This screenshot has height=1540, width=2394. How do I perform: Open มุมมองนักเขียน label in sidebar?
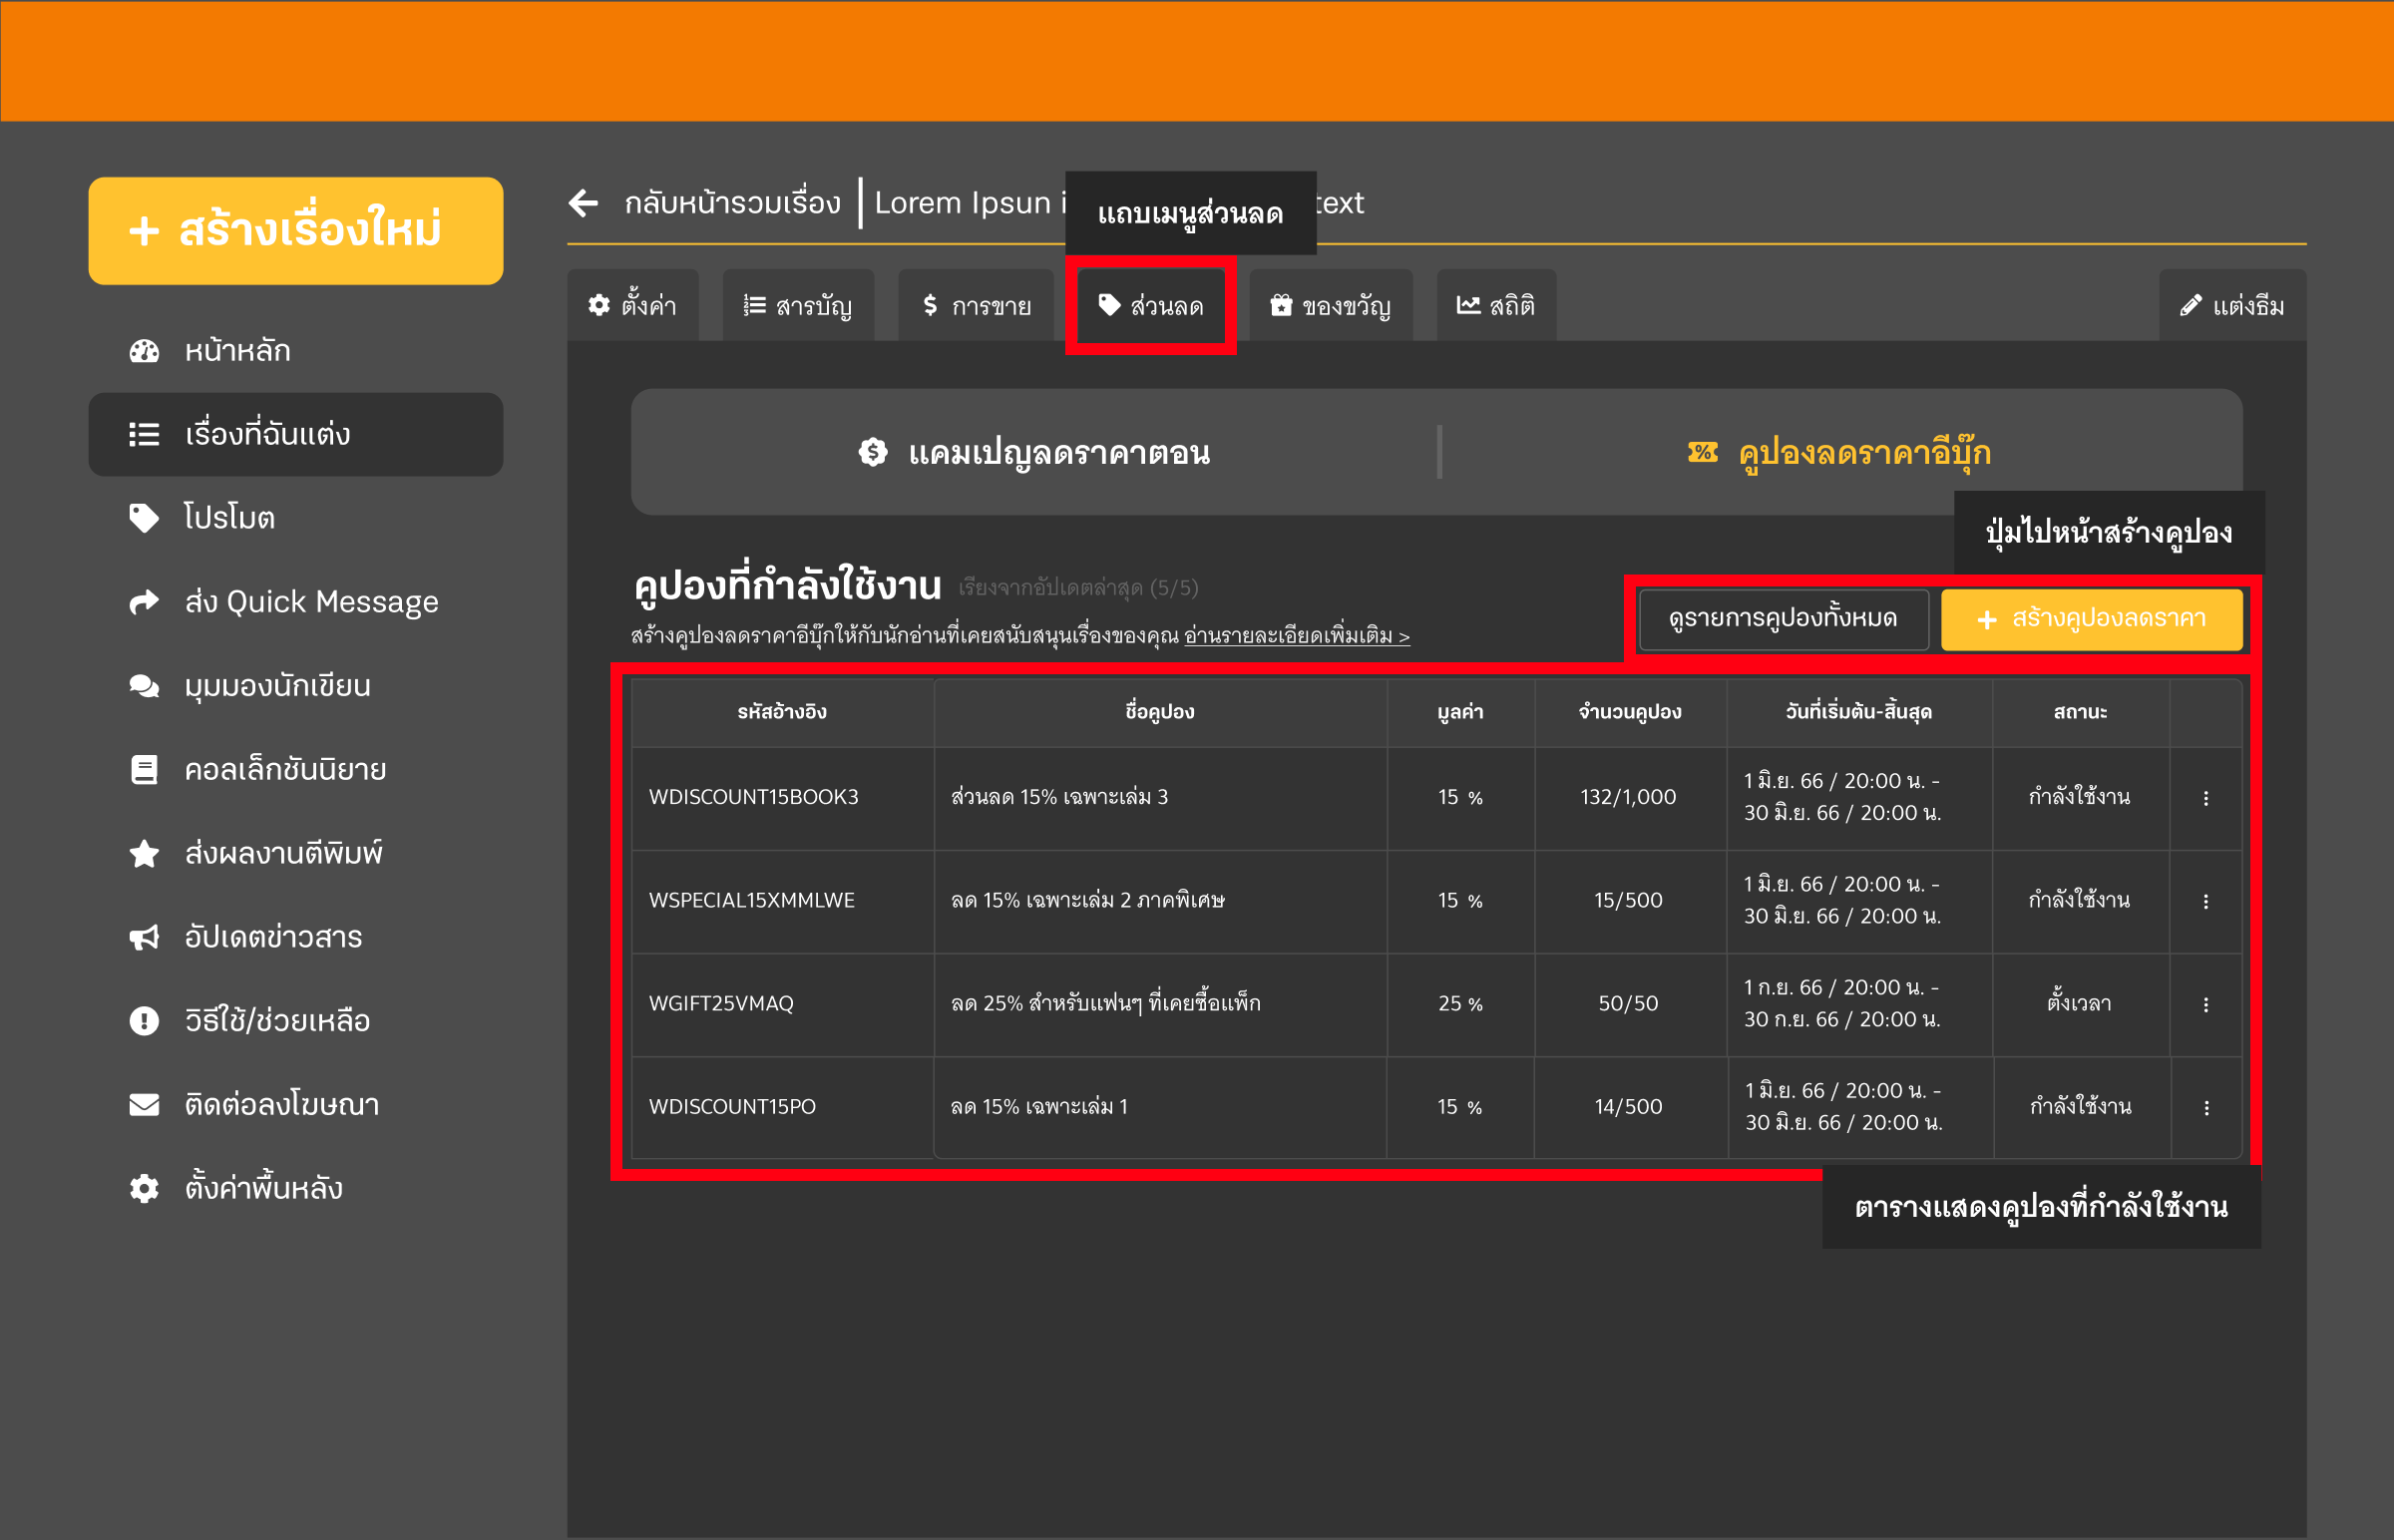[x=277, y=686]
